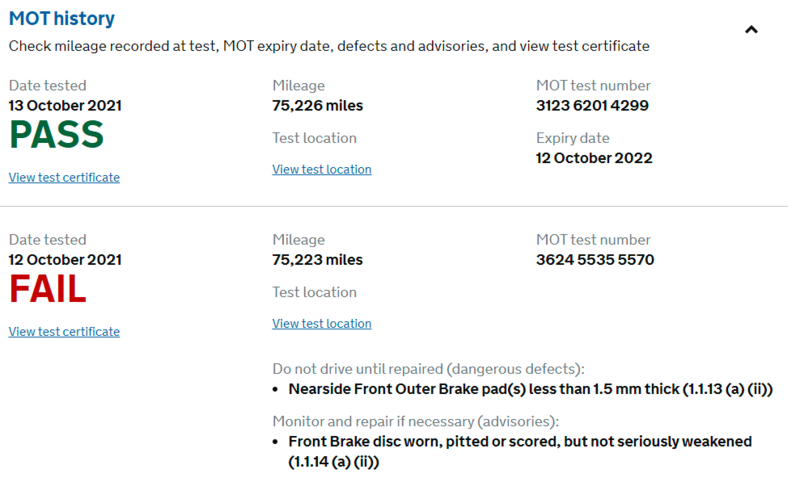Click MOT test number 3624 5535 5570
Viewport: 800px width, 482px height.
(594, 259)
